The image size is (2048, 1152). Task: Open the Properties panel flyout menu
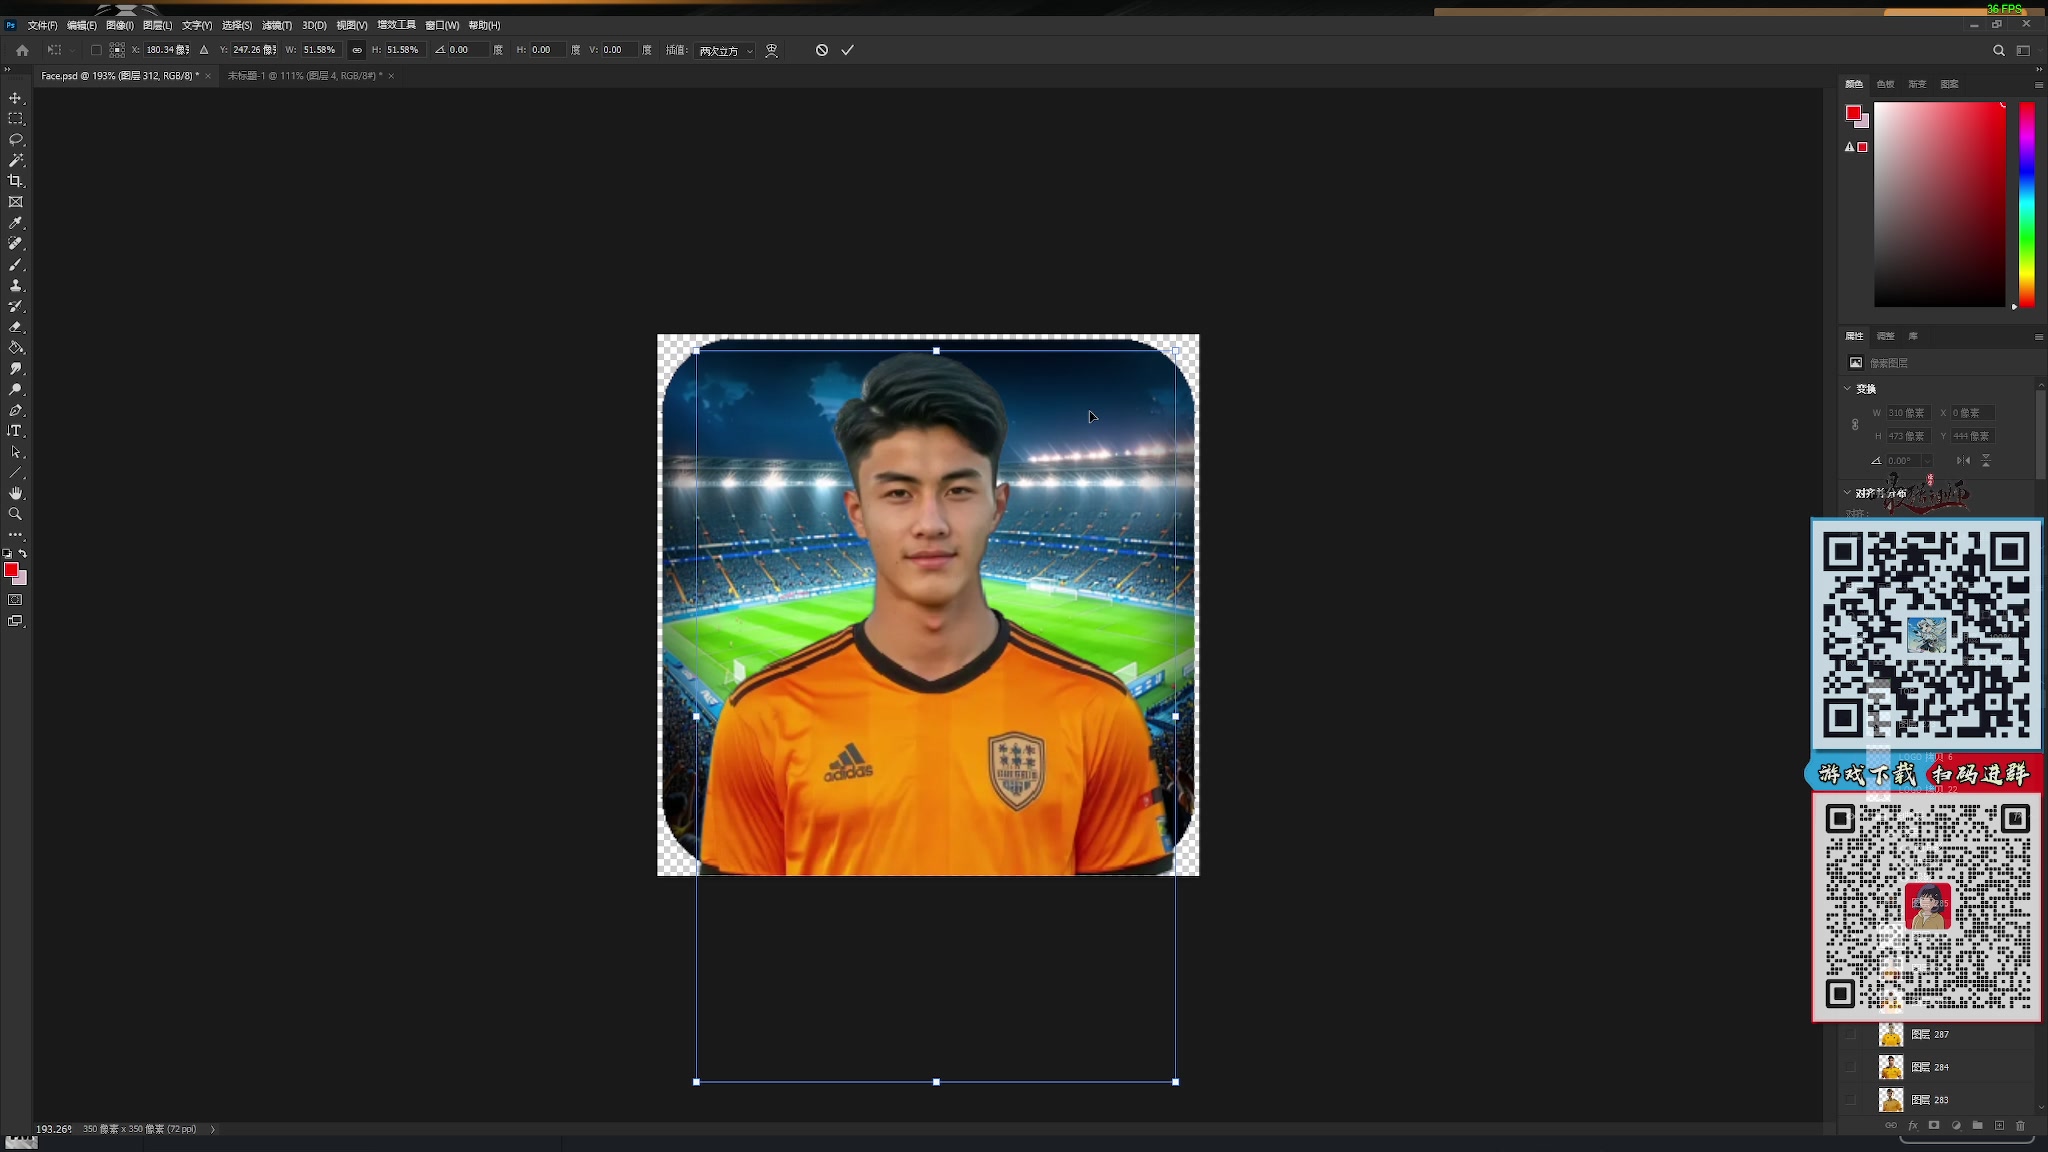pos(2039,336)
